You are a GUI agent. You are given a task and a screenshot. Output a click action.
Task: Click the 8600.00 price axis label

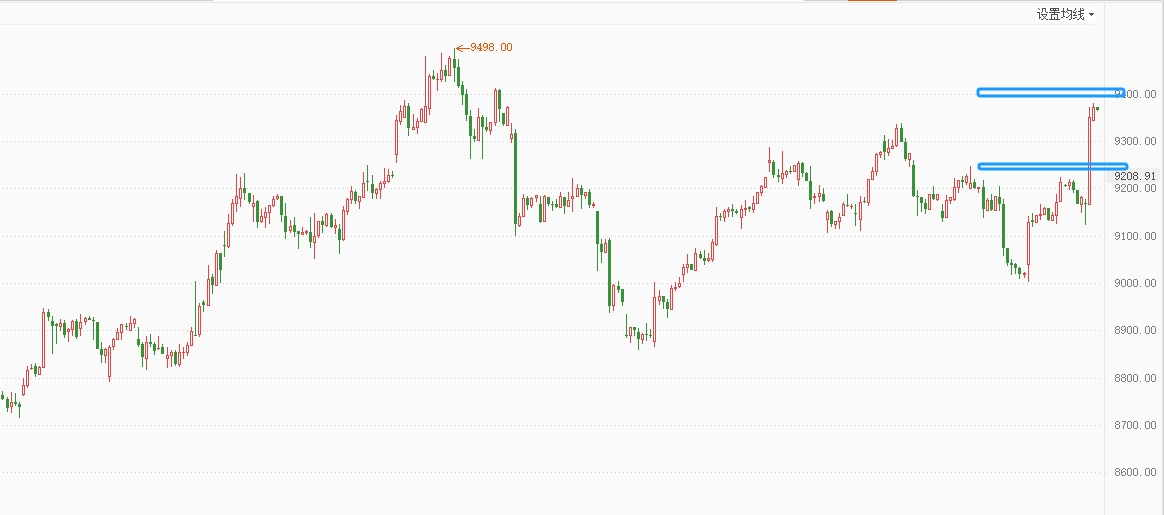click(x=1135, y=472)
